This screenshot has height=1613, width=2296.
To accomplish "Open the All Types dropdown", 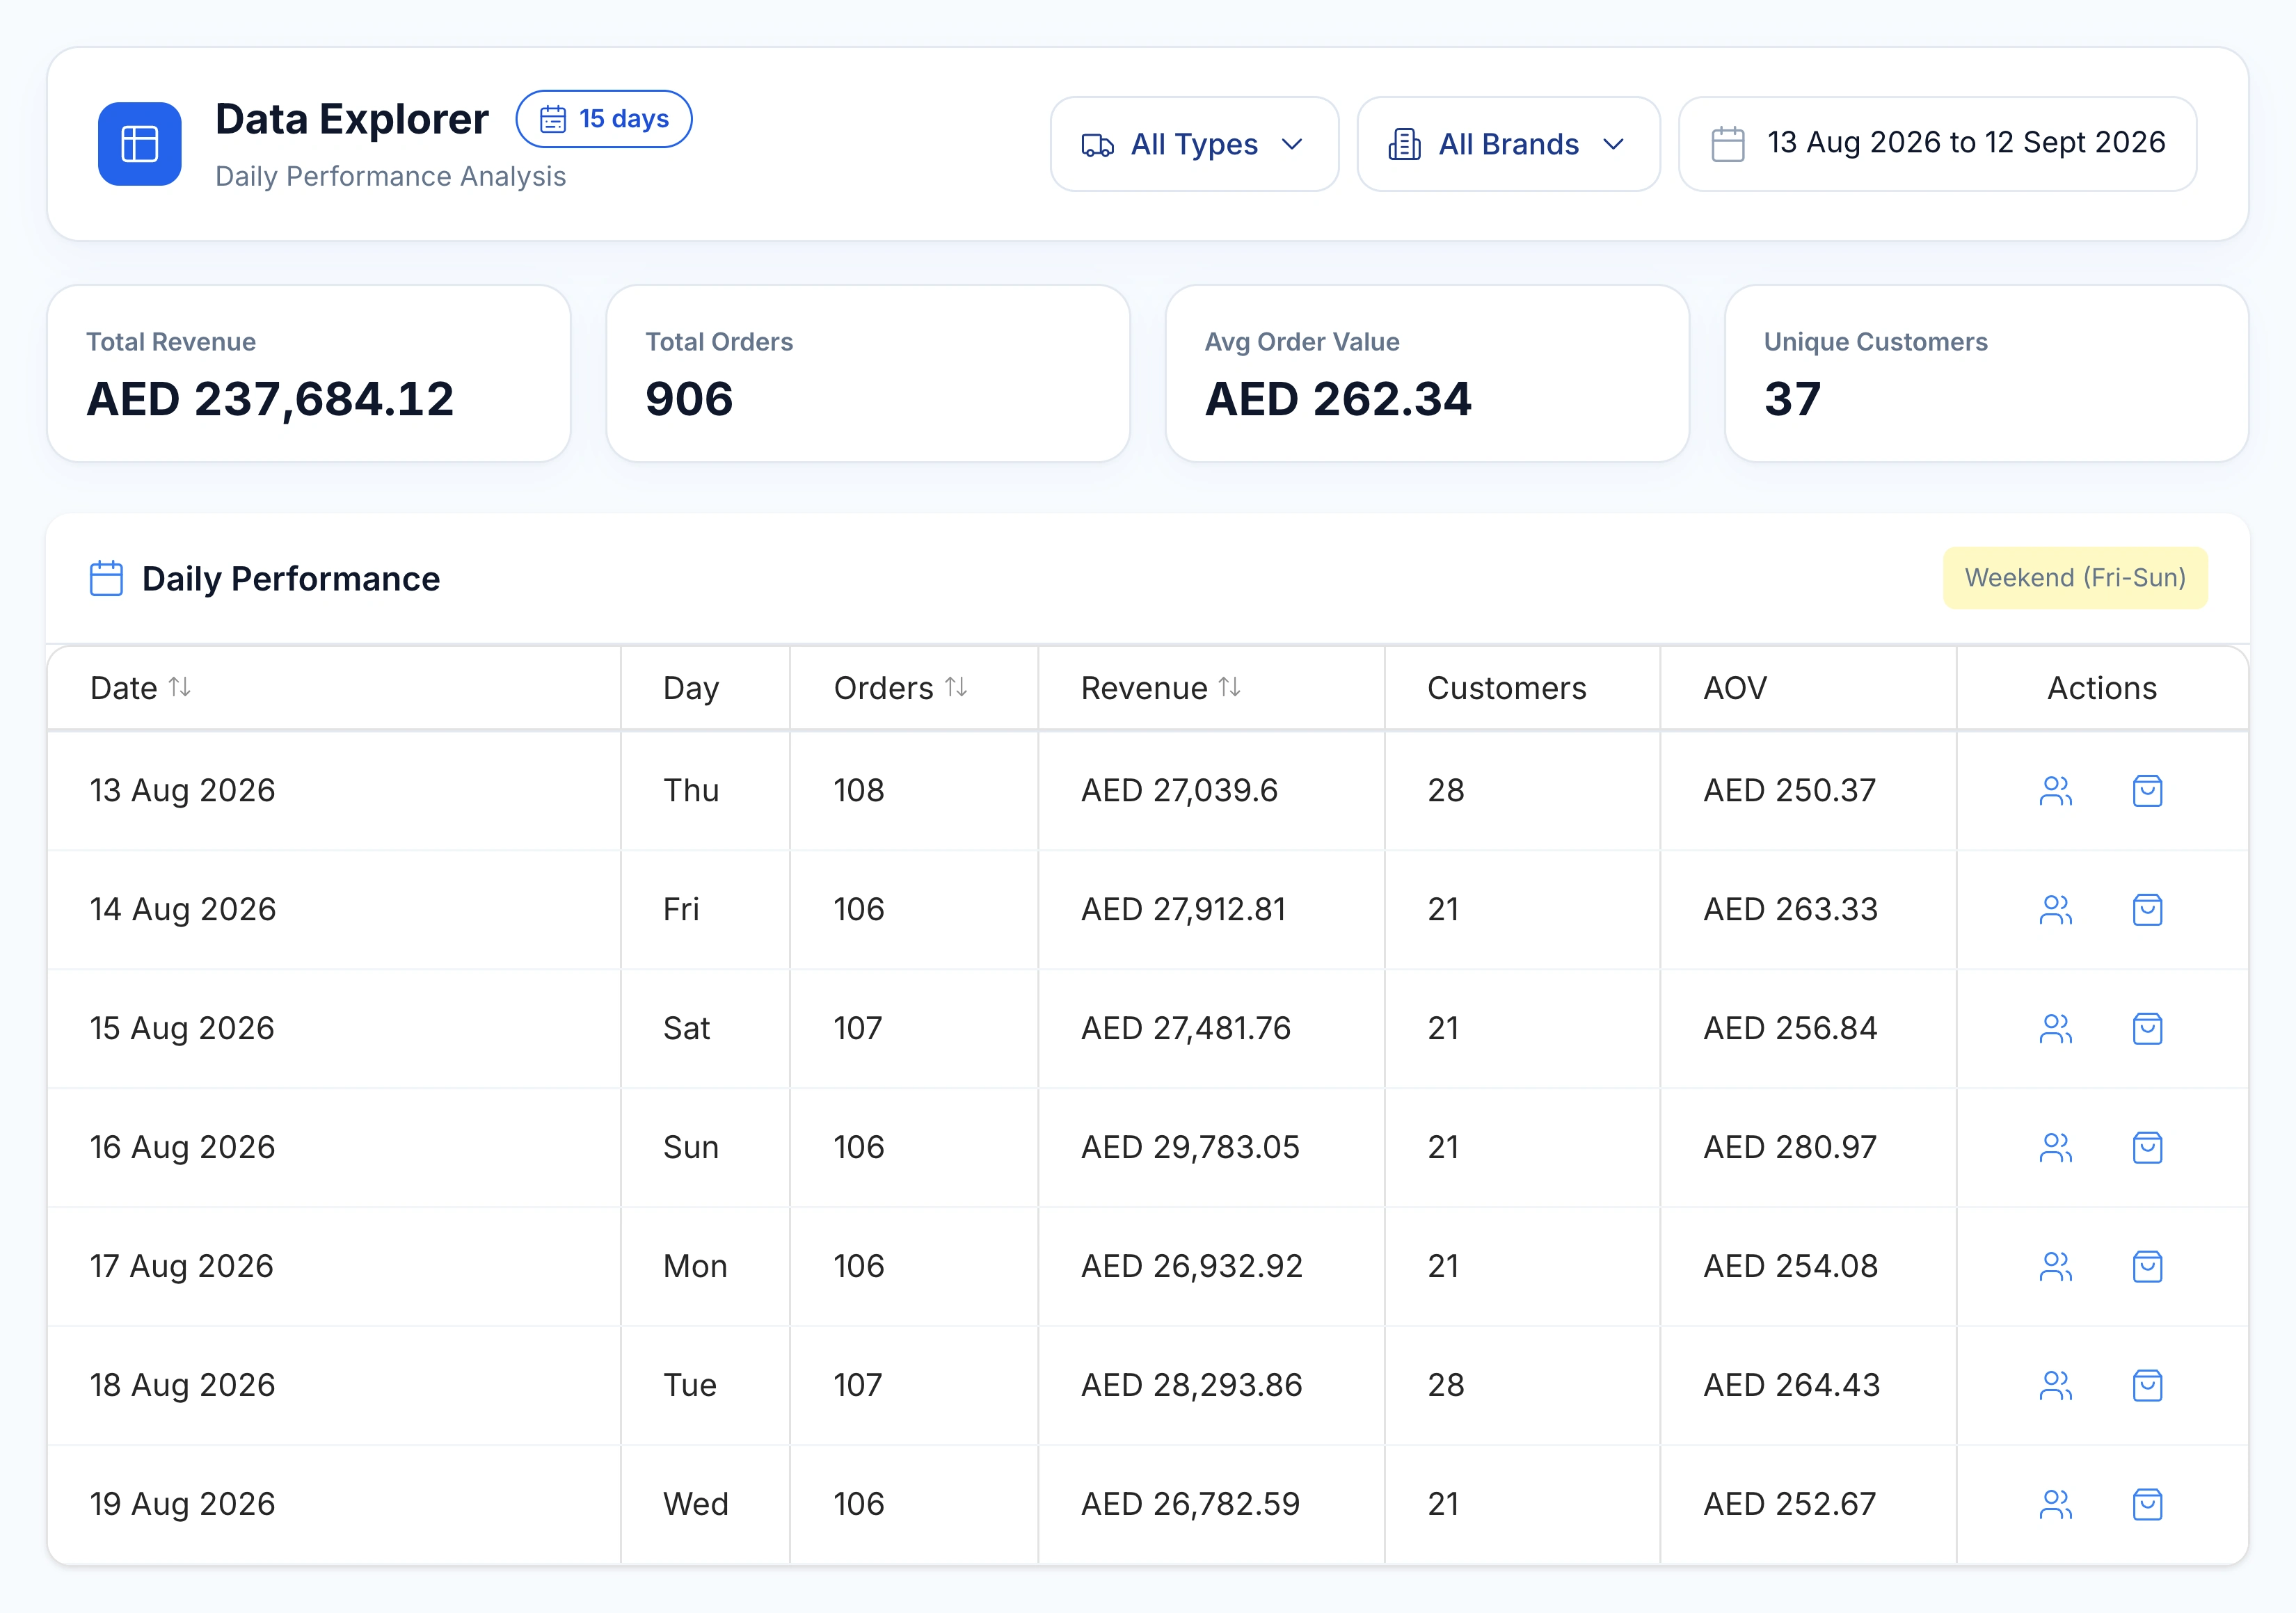I will (x=1194, y=144).
